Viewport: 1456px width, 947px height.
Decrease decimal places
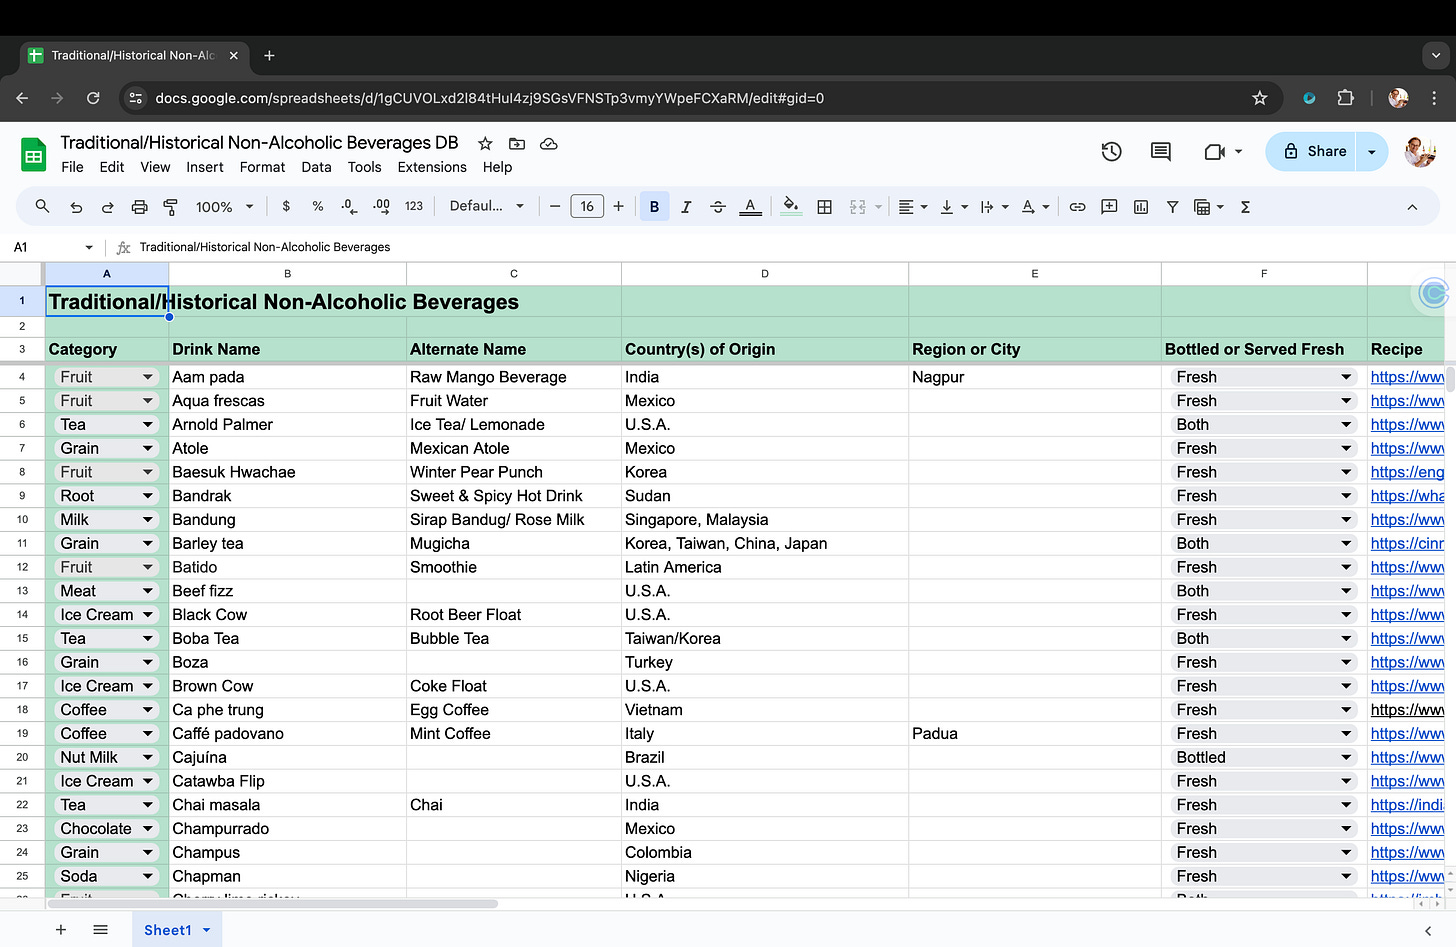(348, 207)
